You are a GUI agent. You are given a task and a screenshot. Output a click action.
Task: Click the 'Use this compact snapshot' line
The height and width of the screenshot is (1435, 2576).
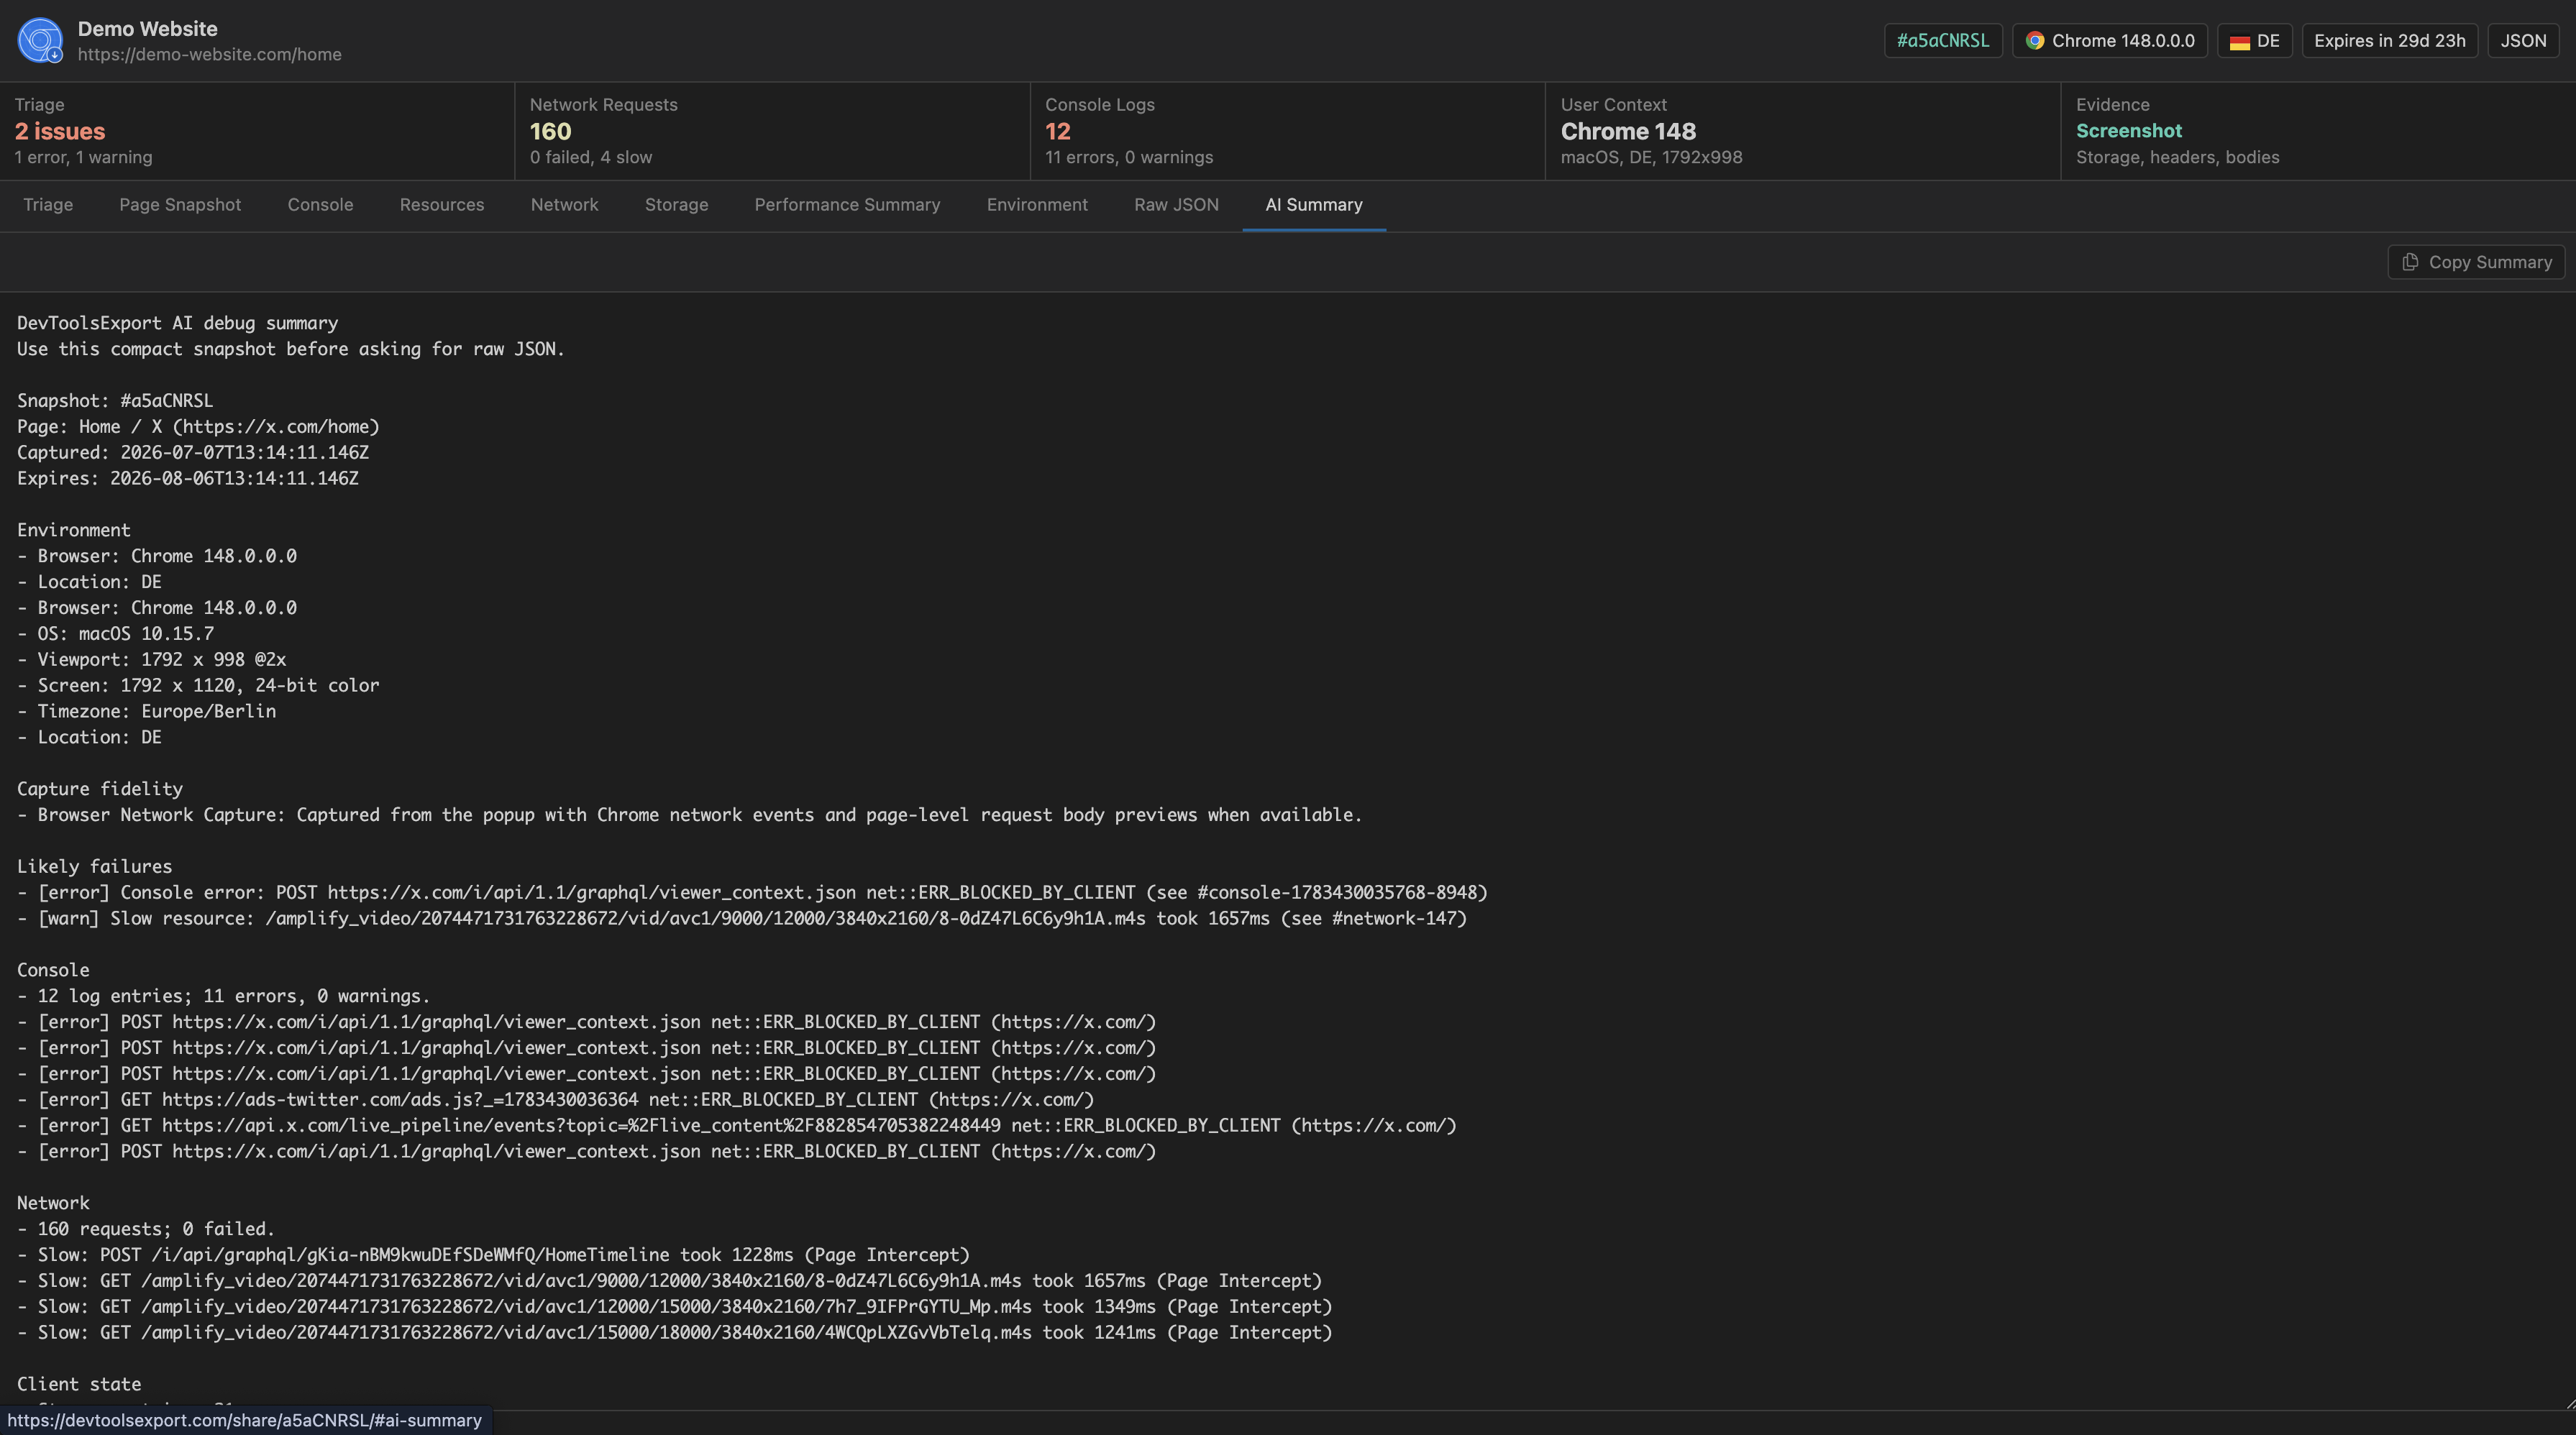pos(291,349)
